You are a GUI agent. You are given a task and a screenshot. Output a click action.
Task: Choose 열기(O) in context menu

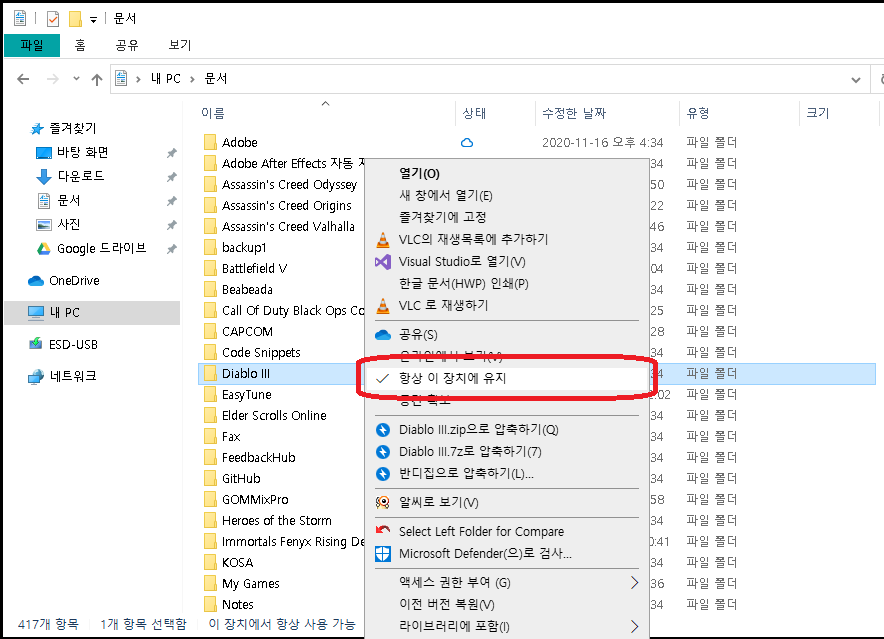coord(419,174)
